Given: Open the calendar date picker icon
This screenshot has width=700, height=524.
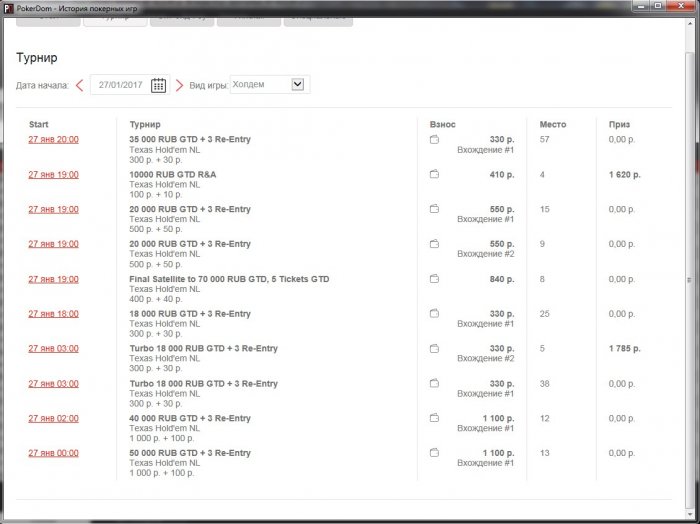Looking at the screenshot, I should (158, 85).
